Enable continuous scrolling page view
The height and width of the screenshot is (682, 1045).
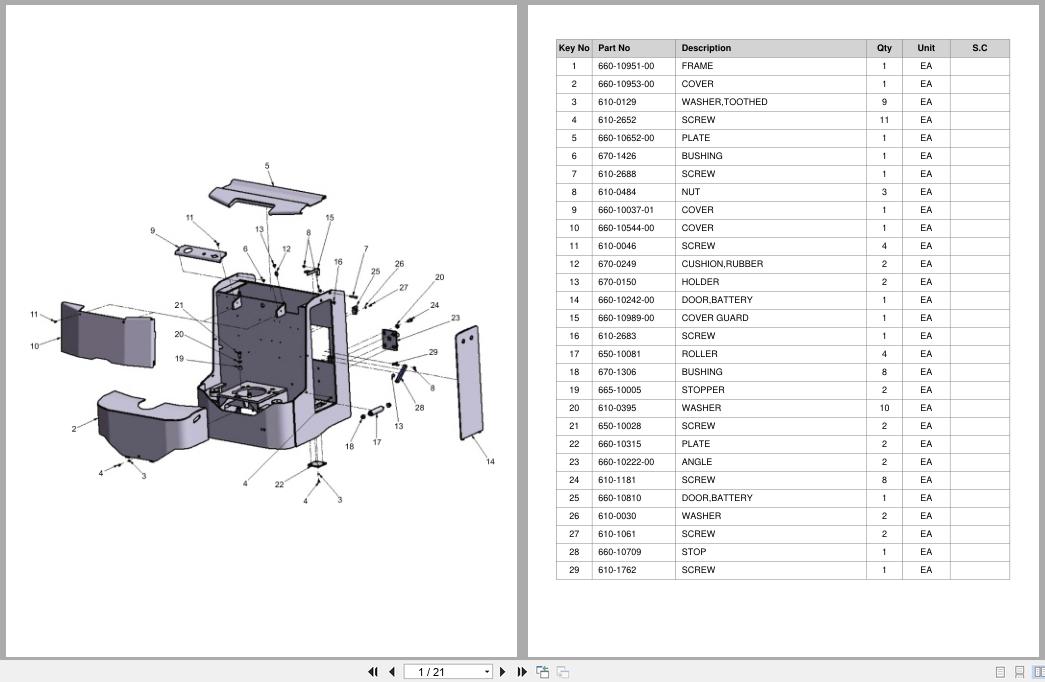pos(1019,672)
